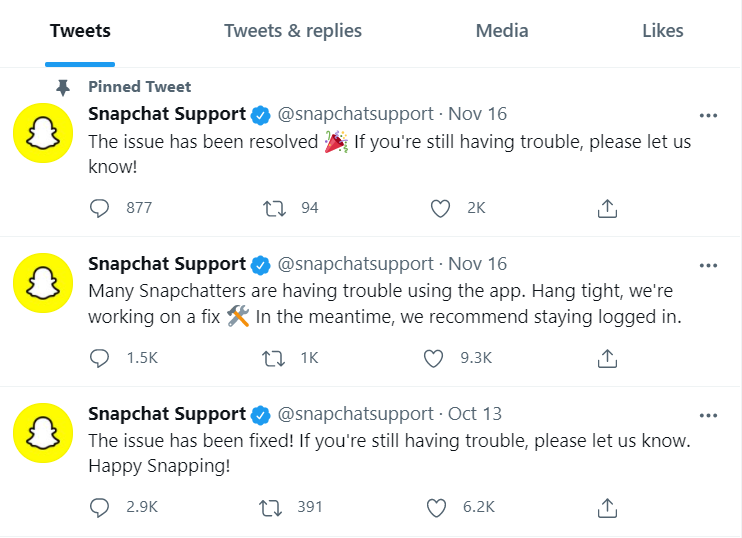
Task: Retweet the pinned 'issue has been resolved' tweet
Action: click(x=271, y=208)
